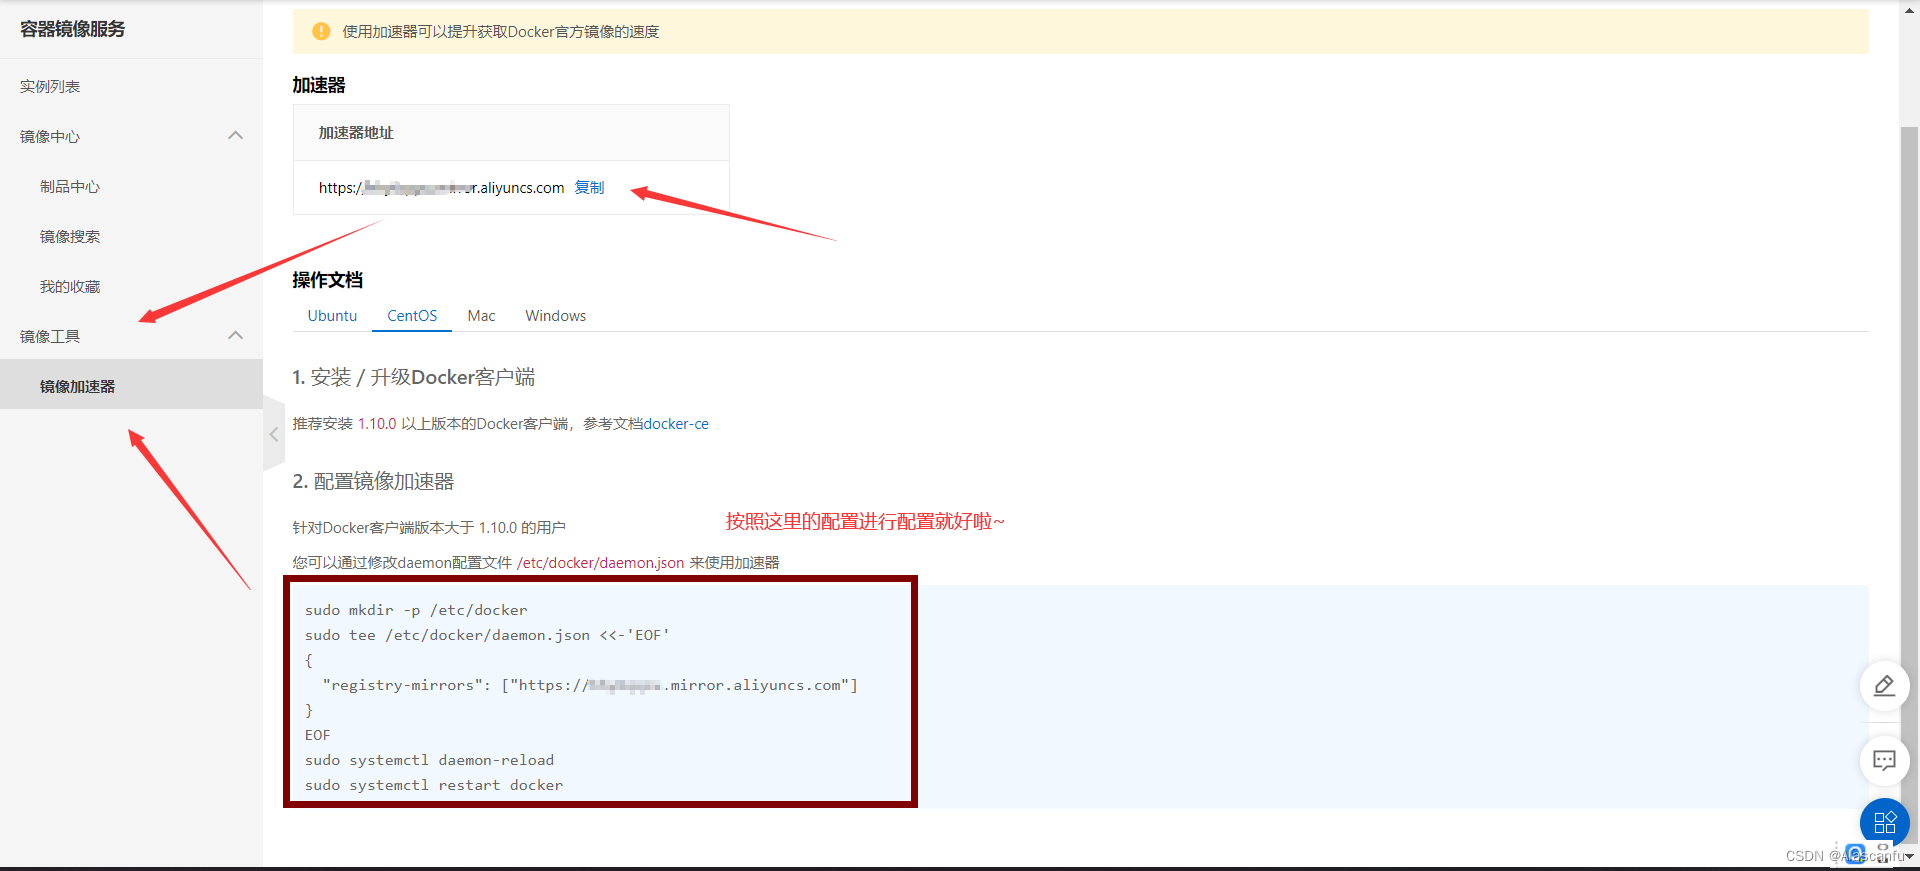Switch to the Ubuntu tab

pos(332,316)
